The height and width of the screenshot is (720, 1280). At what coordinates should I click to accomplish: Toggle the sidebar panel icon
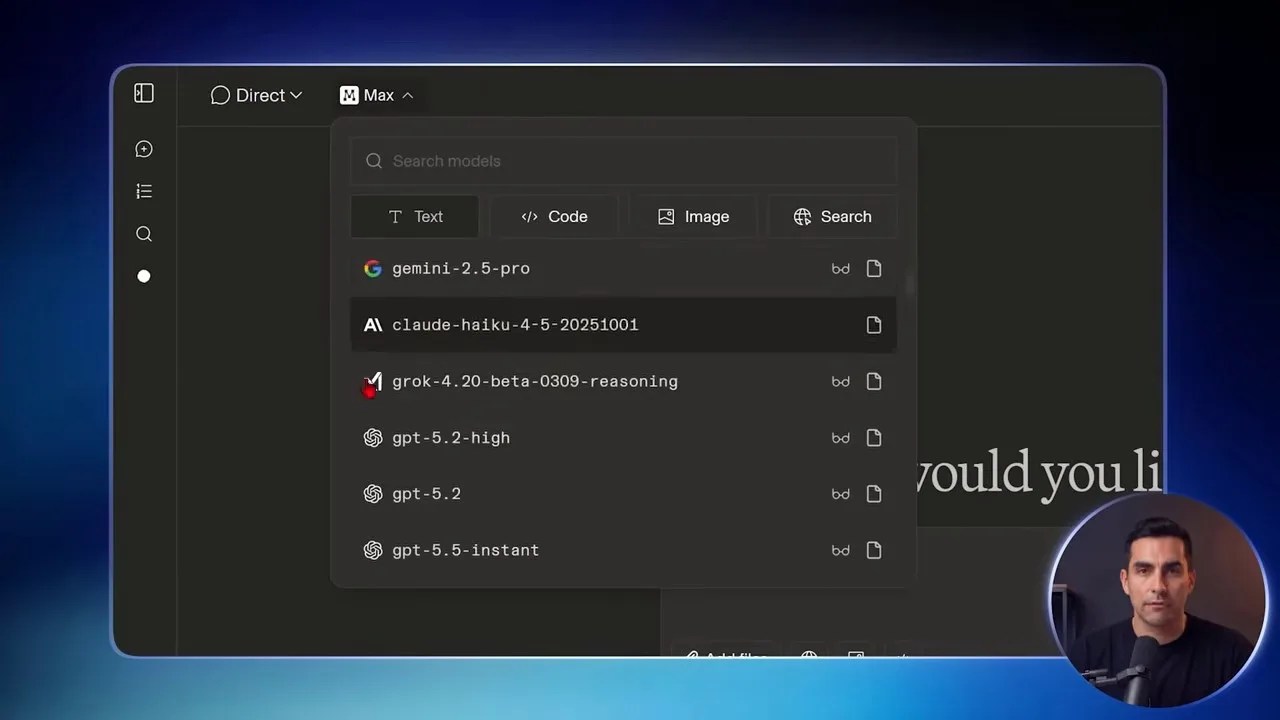click(144, 93)
